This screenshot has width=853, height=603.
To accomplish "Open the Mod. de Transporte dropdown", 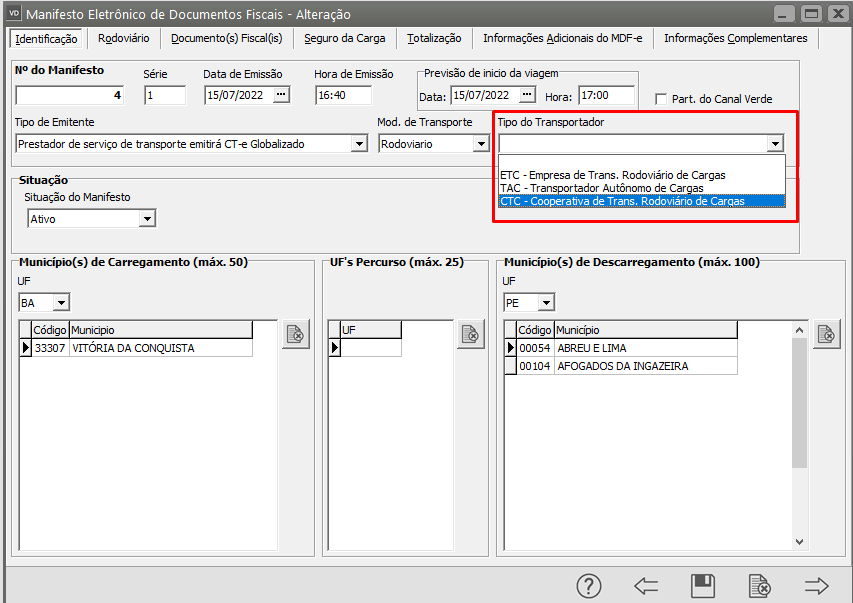I will tap(481, 144).
